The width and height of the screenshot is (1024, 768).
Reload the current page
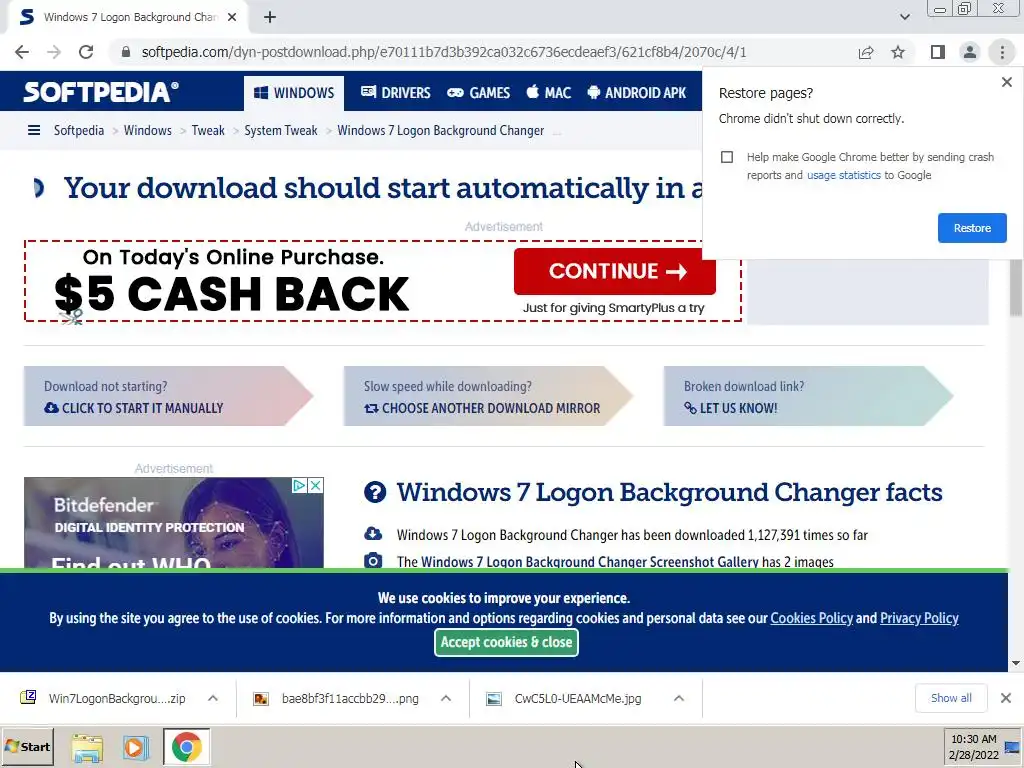click(86, 52)
